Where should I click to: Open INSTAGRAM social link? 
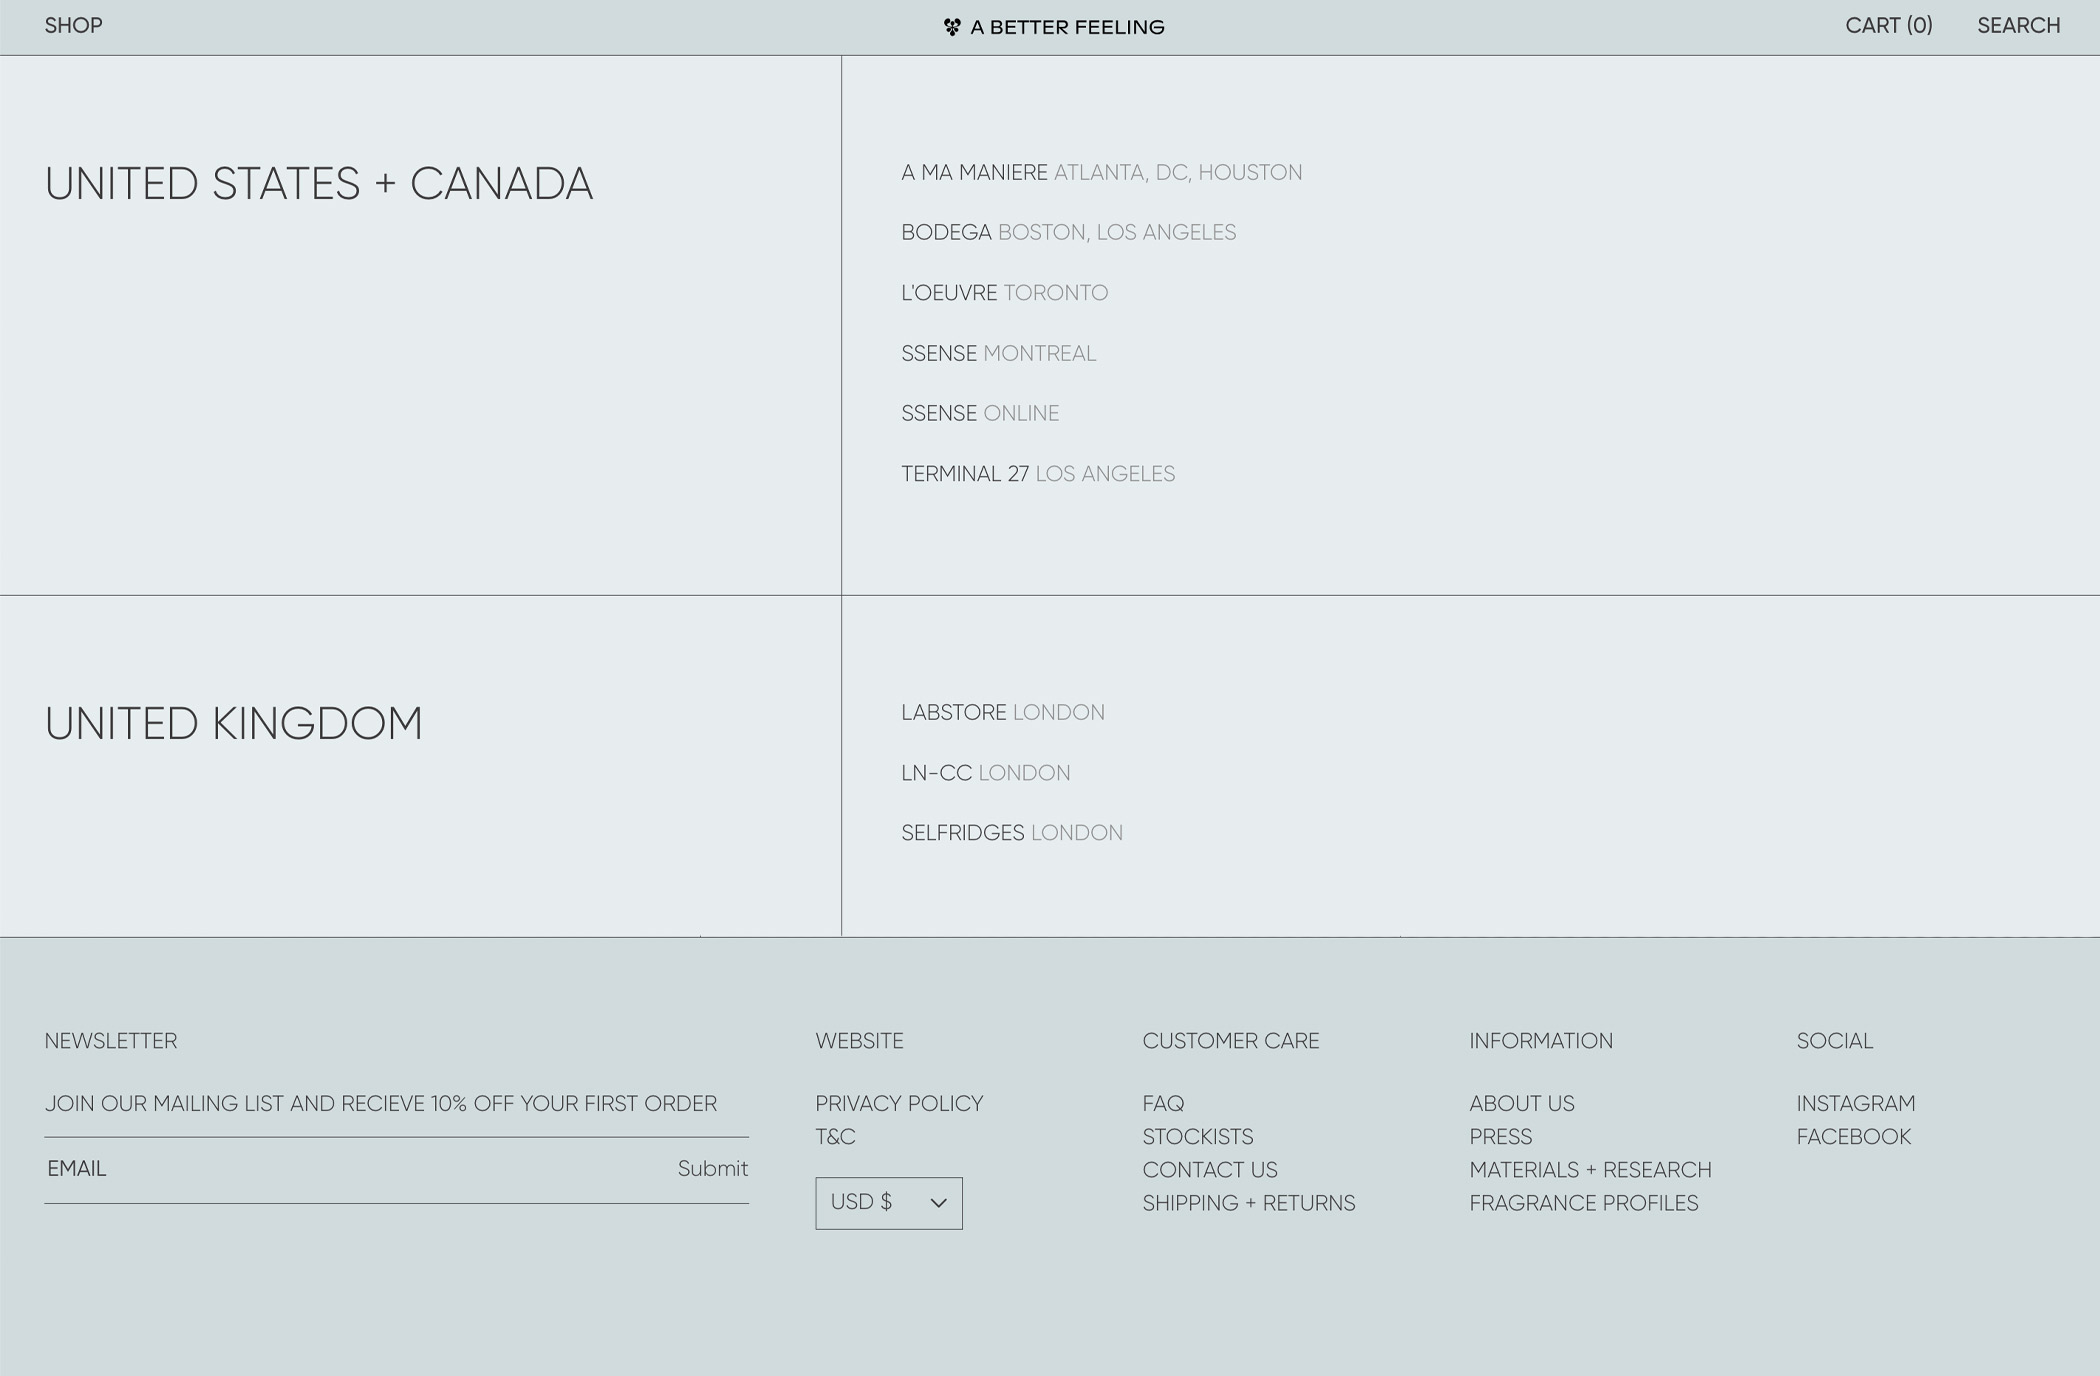[x=1855, y=1103]
